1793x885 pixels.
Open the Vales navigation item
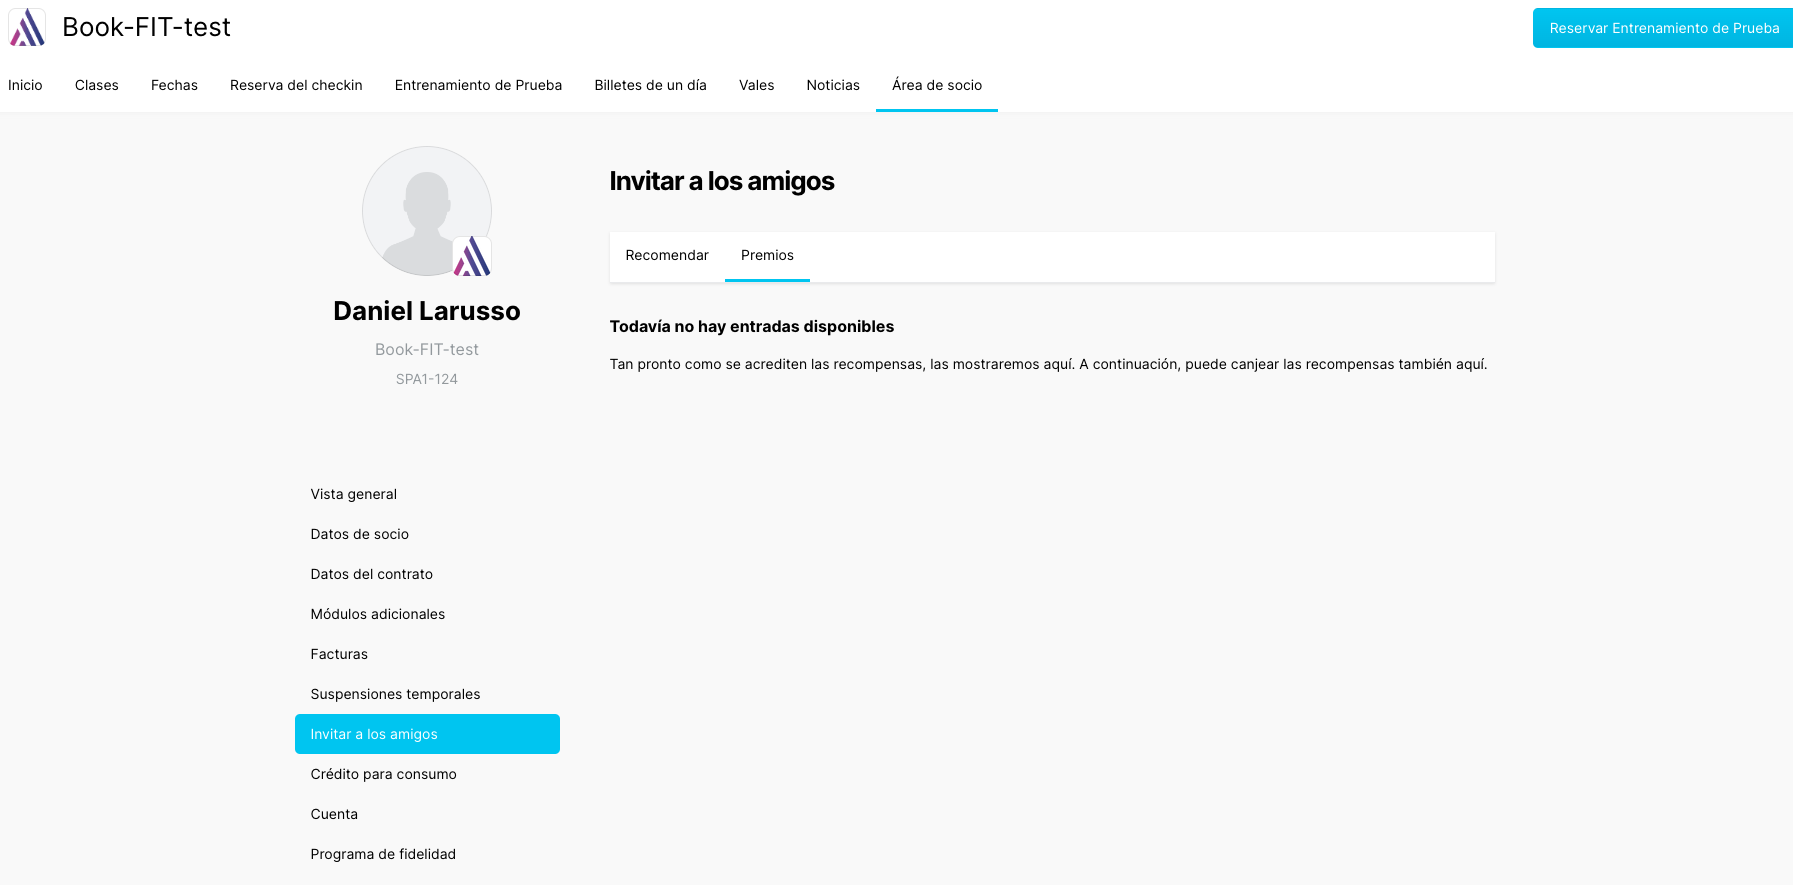[756, 85]
